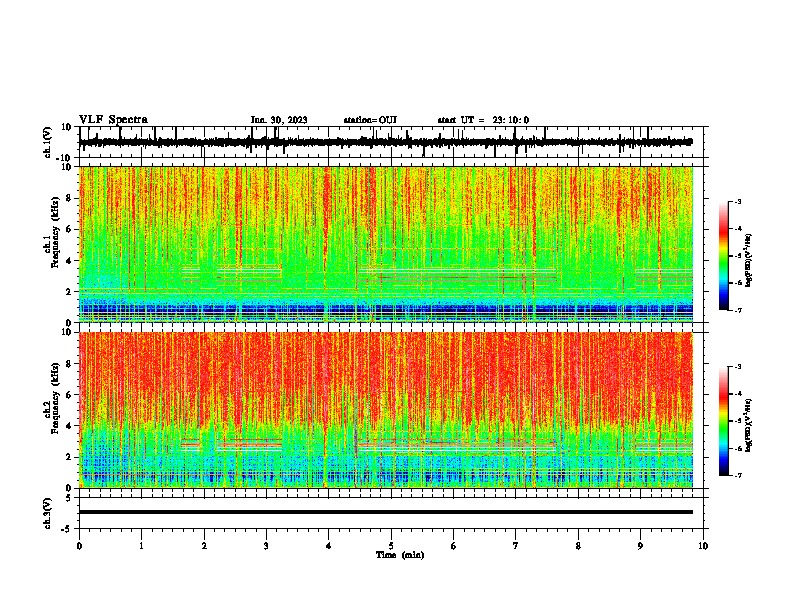This screenshot has width=792, height=612.
Task: Click the log(PSD) label beside ch.2 colorbar
Action: pos(748,426)
